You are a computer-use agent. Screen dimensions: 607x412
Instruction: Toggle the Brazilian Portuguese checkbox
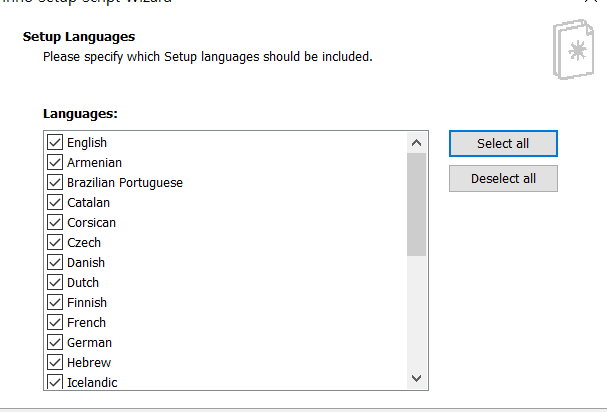click(55, 182)
